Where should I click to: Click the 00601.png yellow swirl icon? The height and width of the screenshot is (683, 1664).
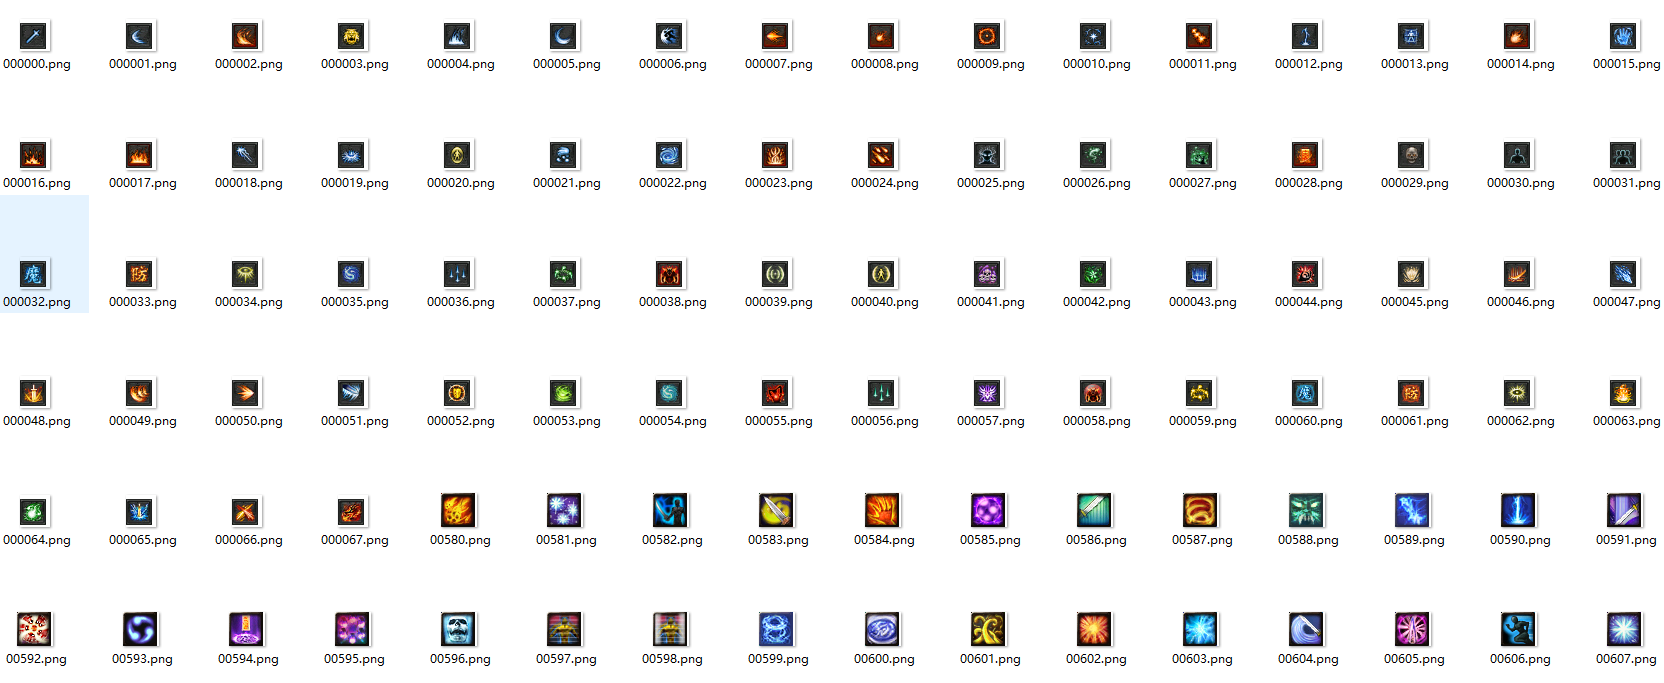[x=988, y=630]
